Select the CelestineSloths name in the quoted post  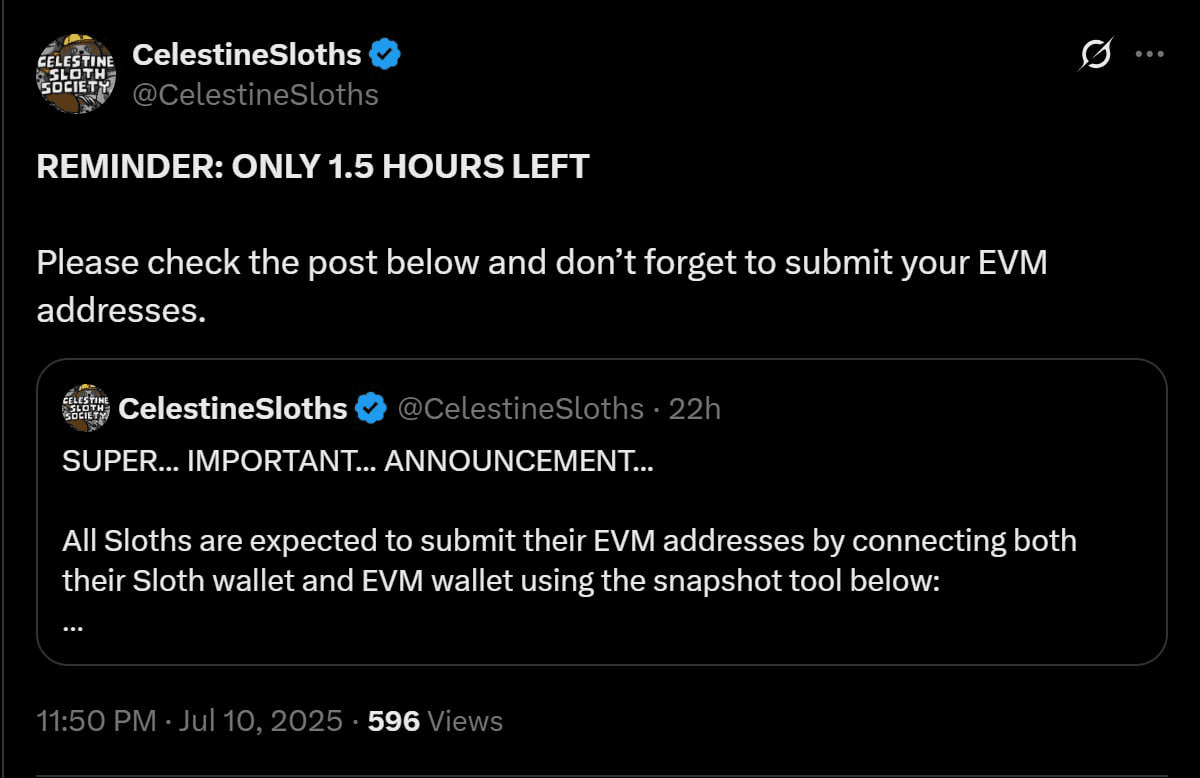coord(232,408)
